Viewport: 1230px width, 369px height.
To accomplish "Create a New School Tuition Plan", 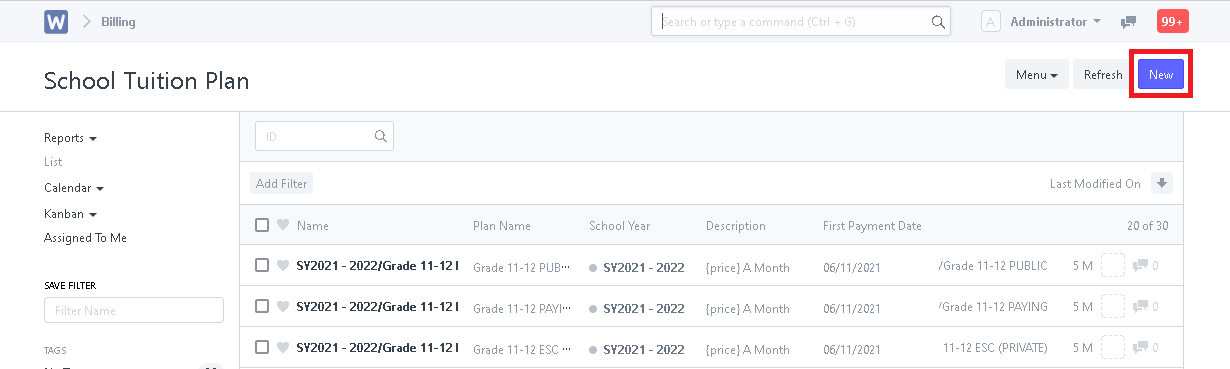I will point(1161,75).
